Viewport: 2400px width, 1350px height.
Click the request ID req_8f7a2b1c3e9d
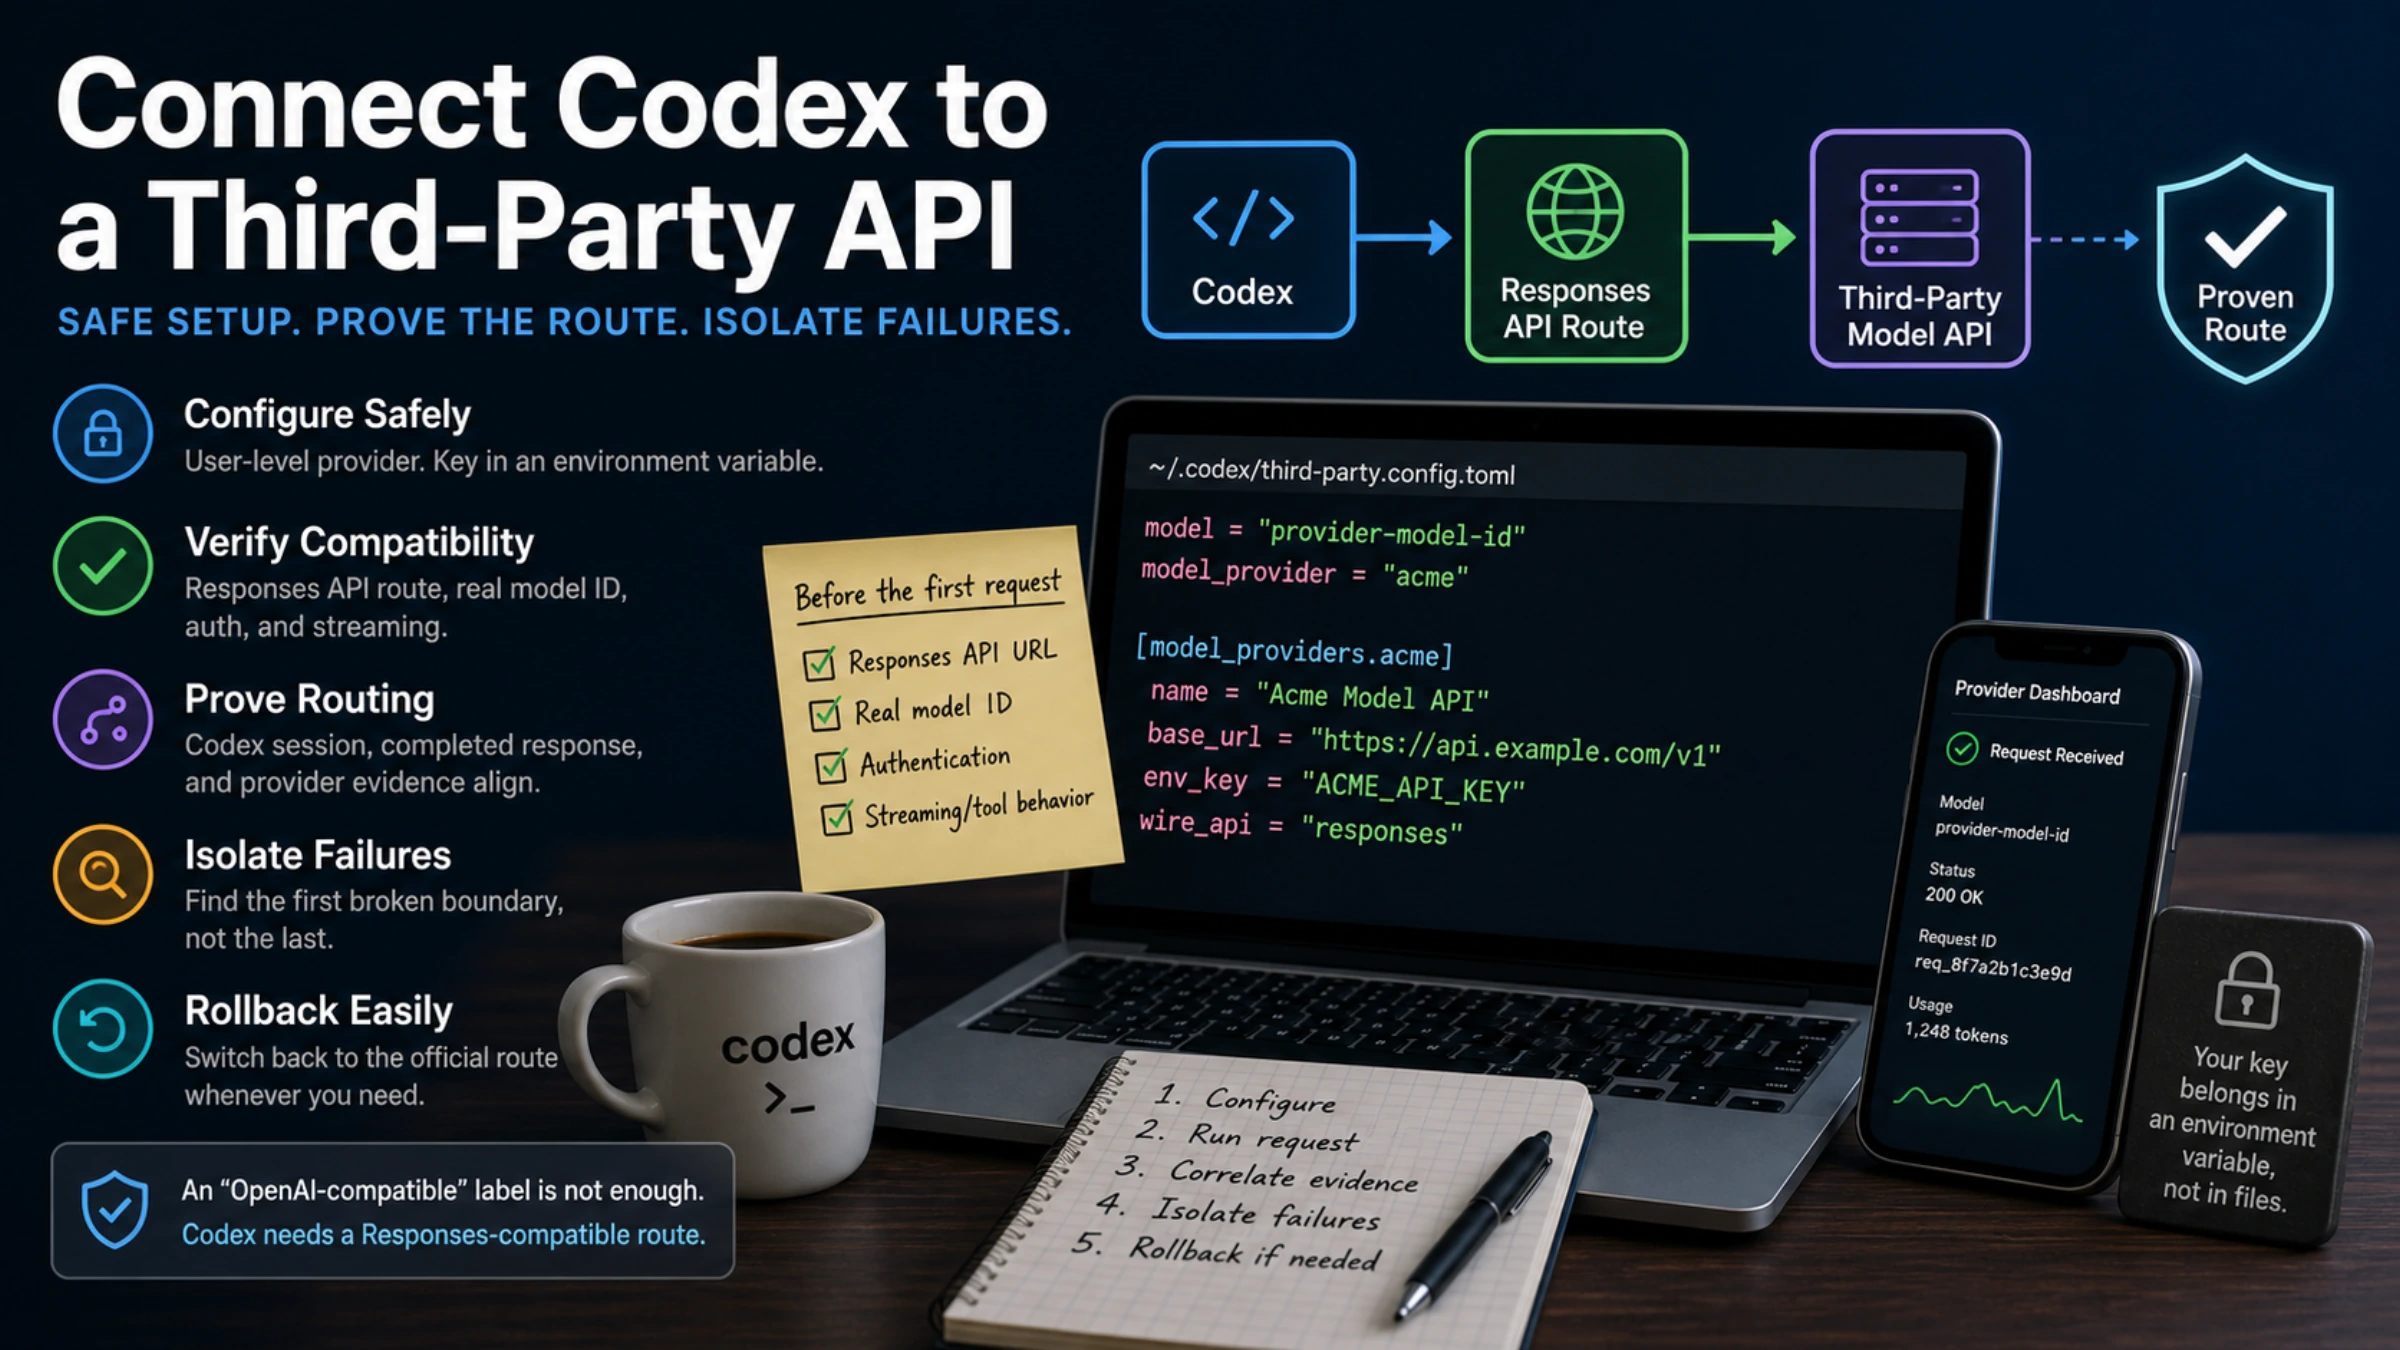click(1993, 967)
